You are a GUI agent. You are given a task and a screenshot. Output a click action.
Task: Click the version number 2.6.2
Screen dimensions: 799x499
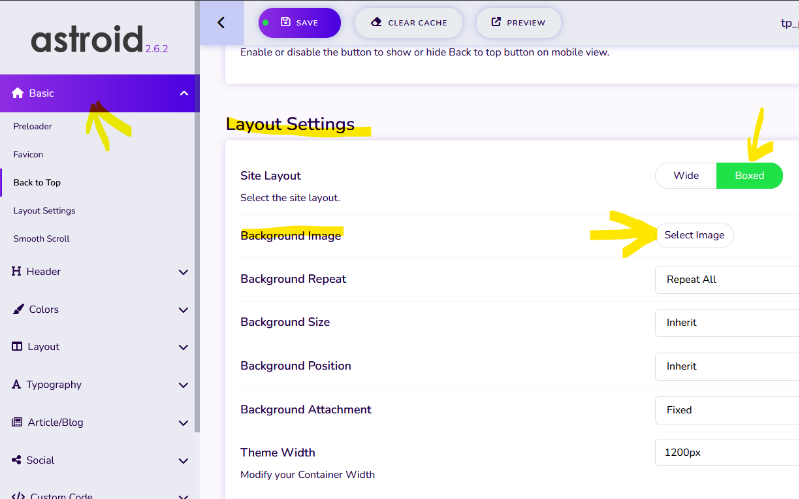click(156, 49)
